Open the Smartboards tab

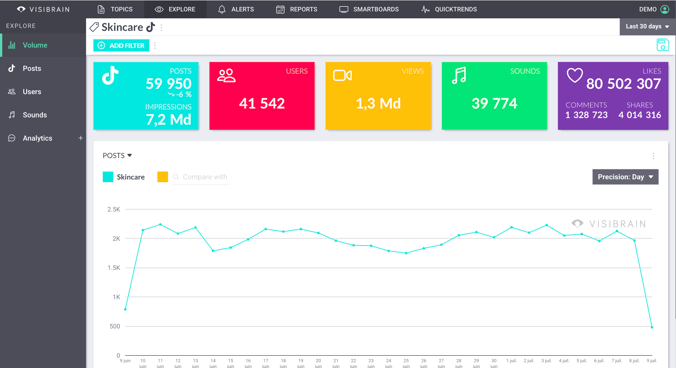[x=369, y=9]
